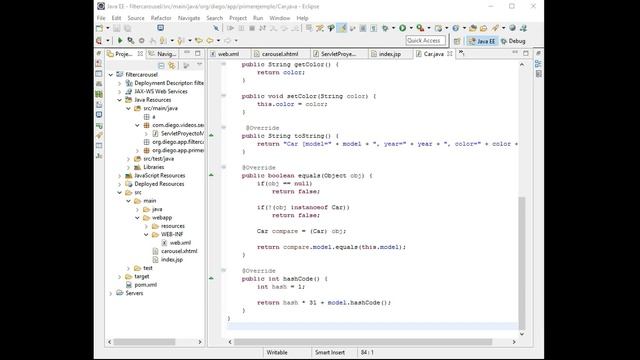Expand the src/test/java folder
Screen dimensions: 640x360
(x=129, y=159)
